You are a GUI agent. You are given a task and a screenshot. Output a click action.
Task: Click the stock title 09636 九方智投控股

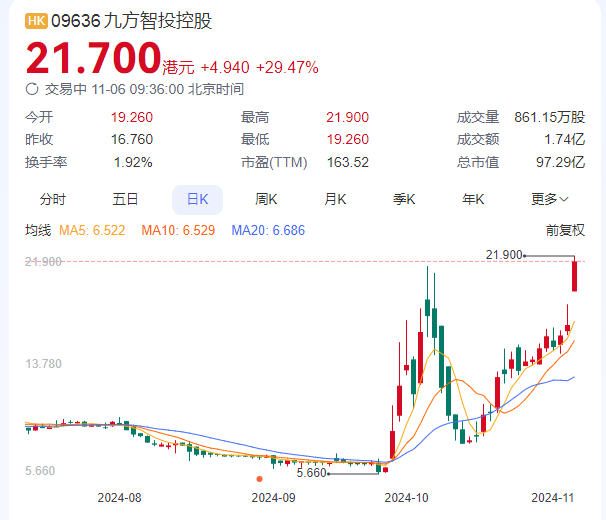click(x=131, y=21)
